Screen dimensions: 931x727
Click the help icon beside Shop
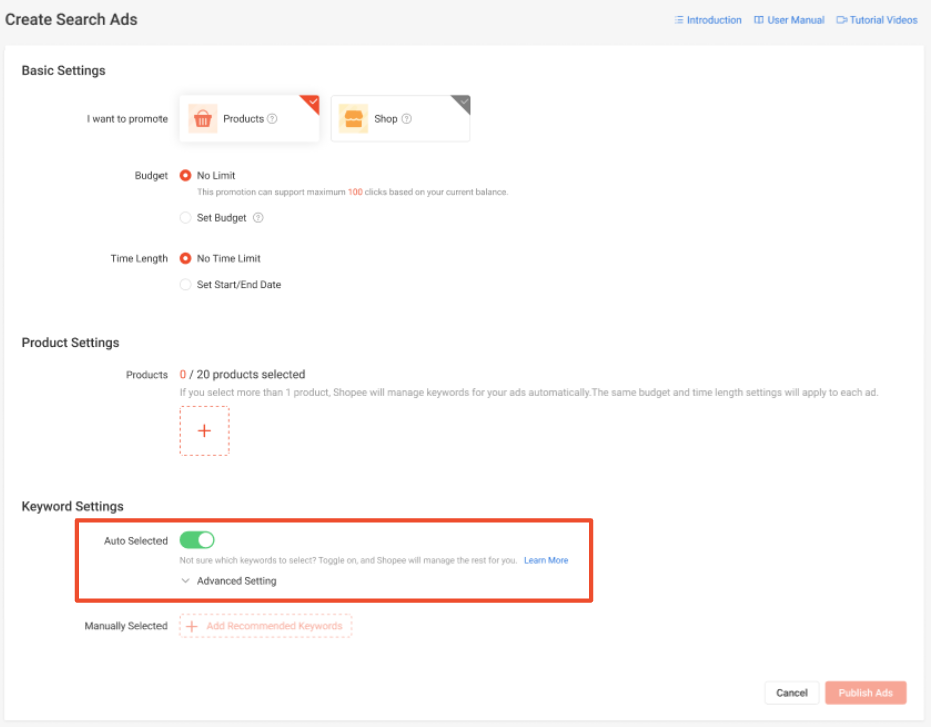pos(406,119)
